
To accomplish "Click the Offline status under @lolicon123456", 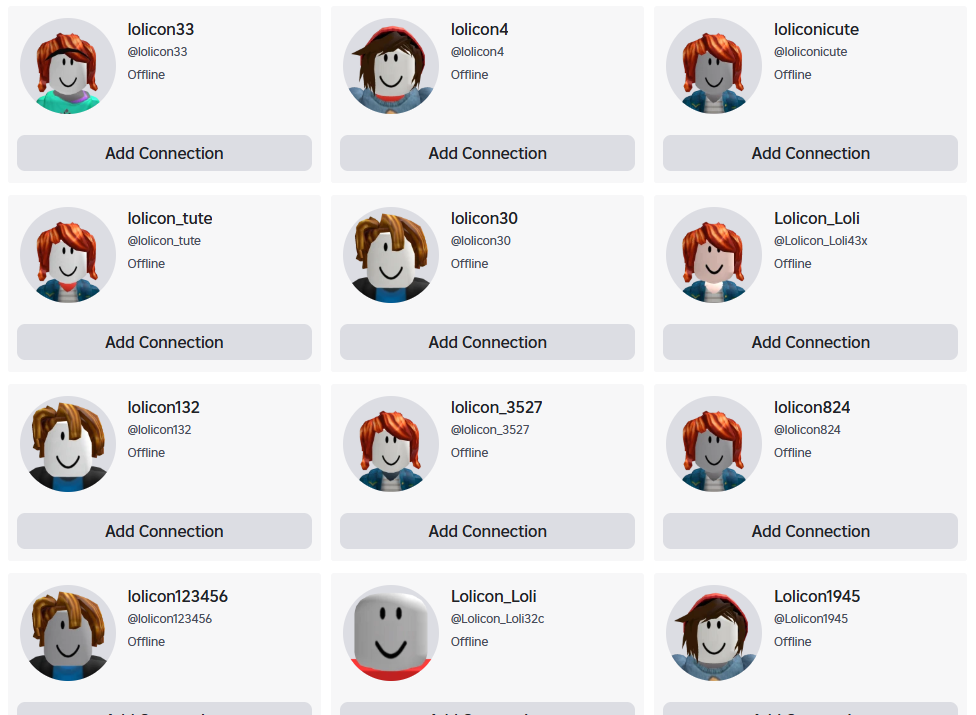I will pos(146,642).
